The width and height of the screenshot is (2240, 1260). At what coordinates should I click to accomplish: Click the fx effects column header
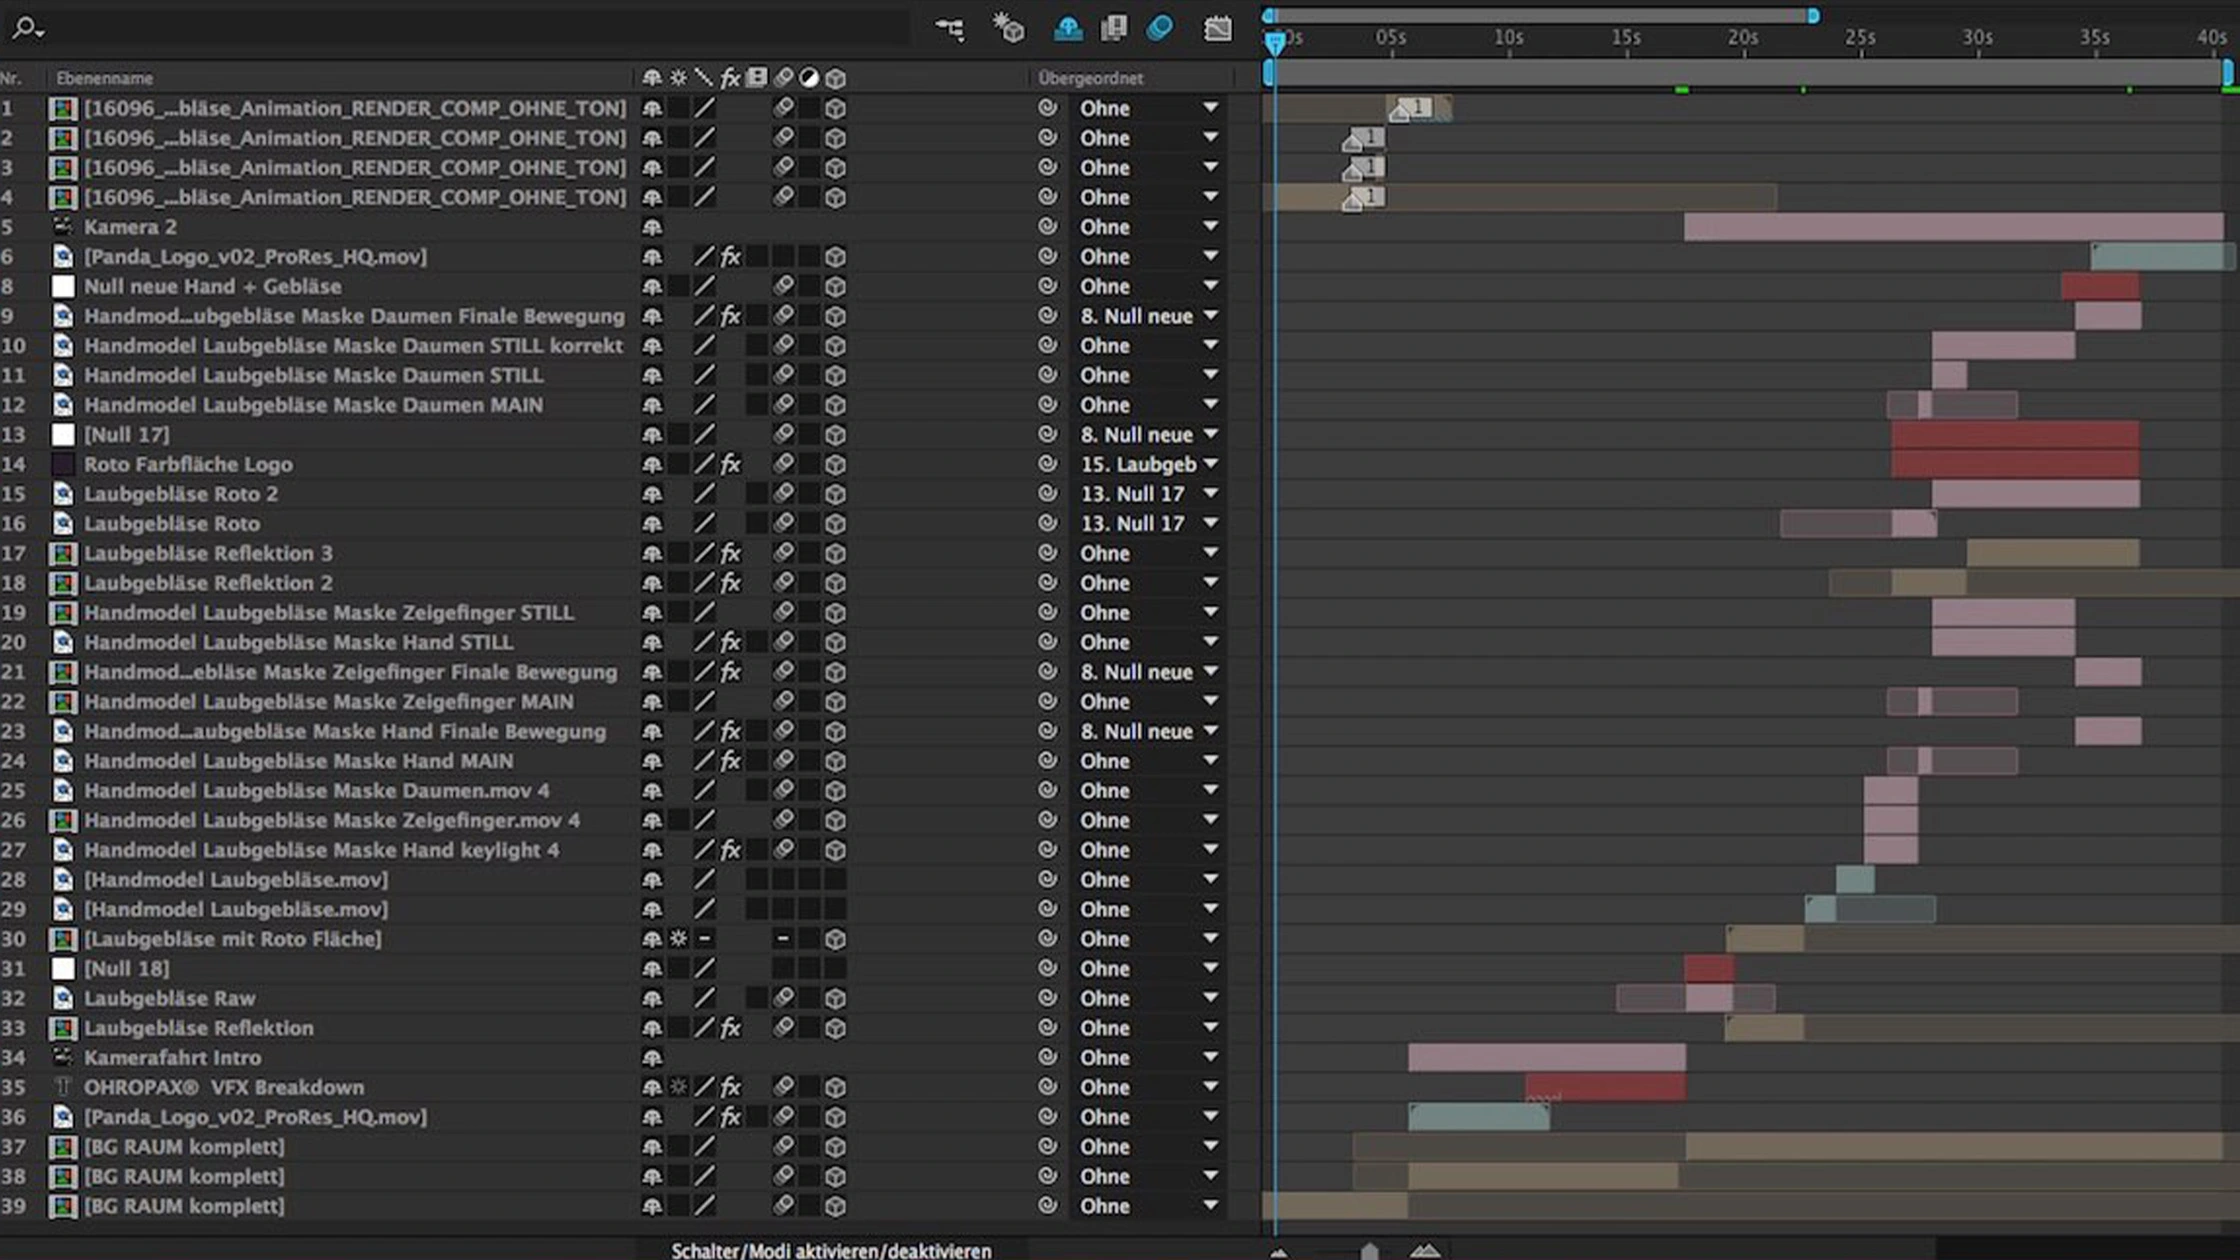[x=730, y=78]
